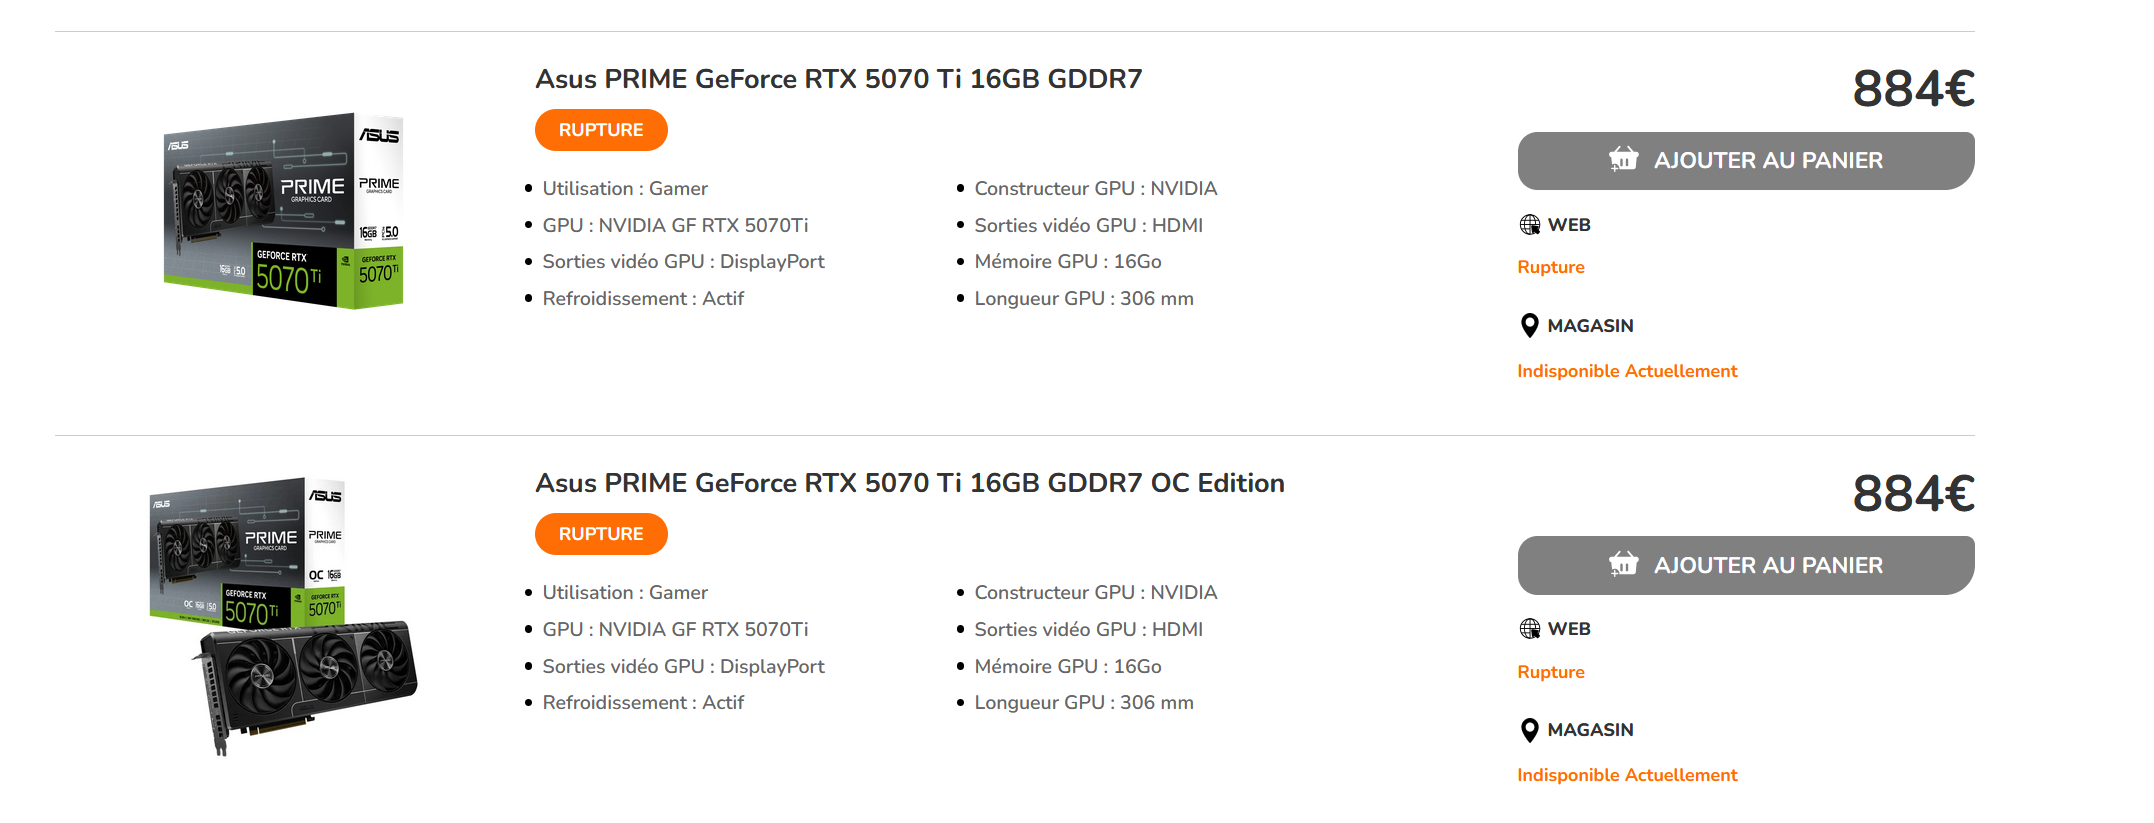Open the GDDR7 OC Edition product title

909,483
